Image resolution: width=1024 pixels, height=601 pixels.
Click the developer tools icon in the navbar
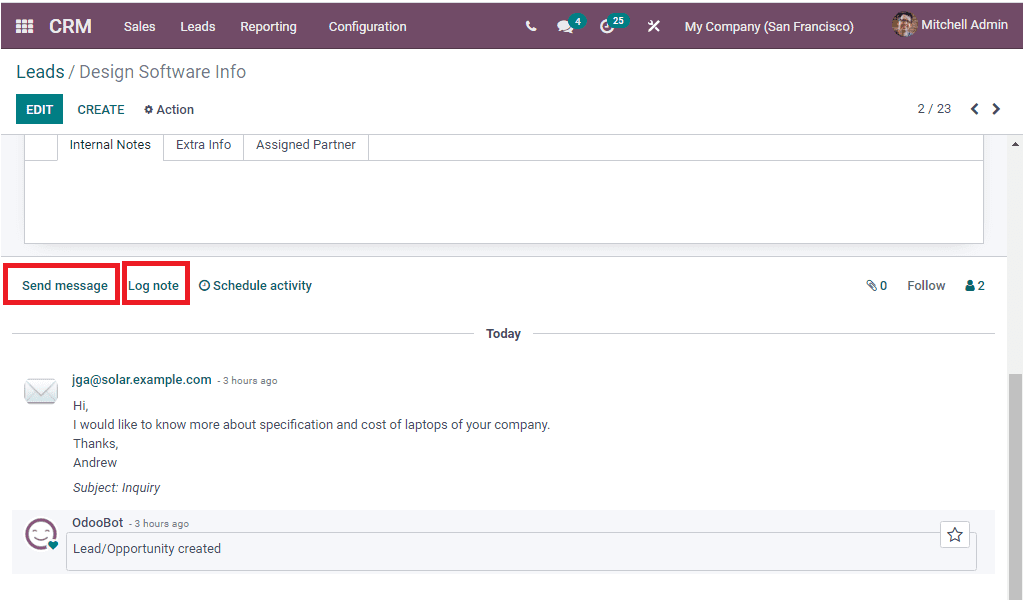tap(653, 26)
